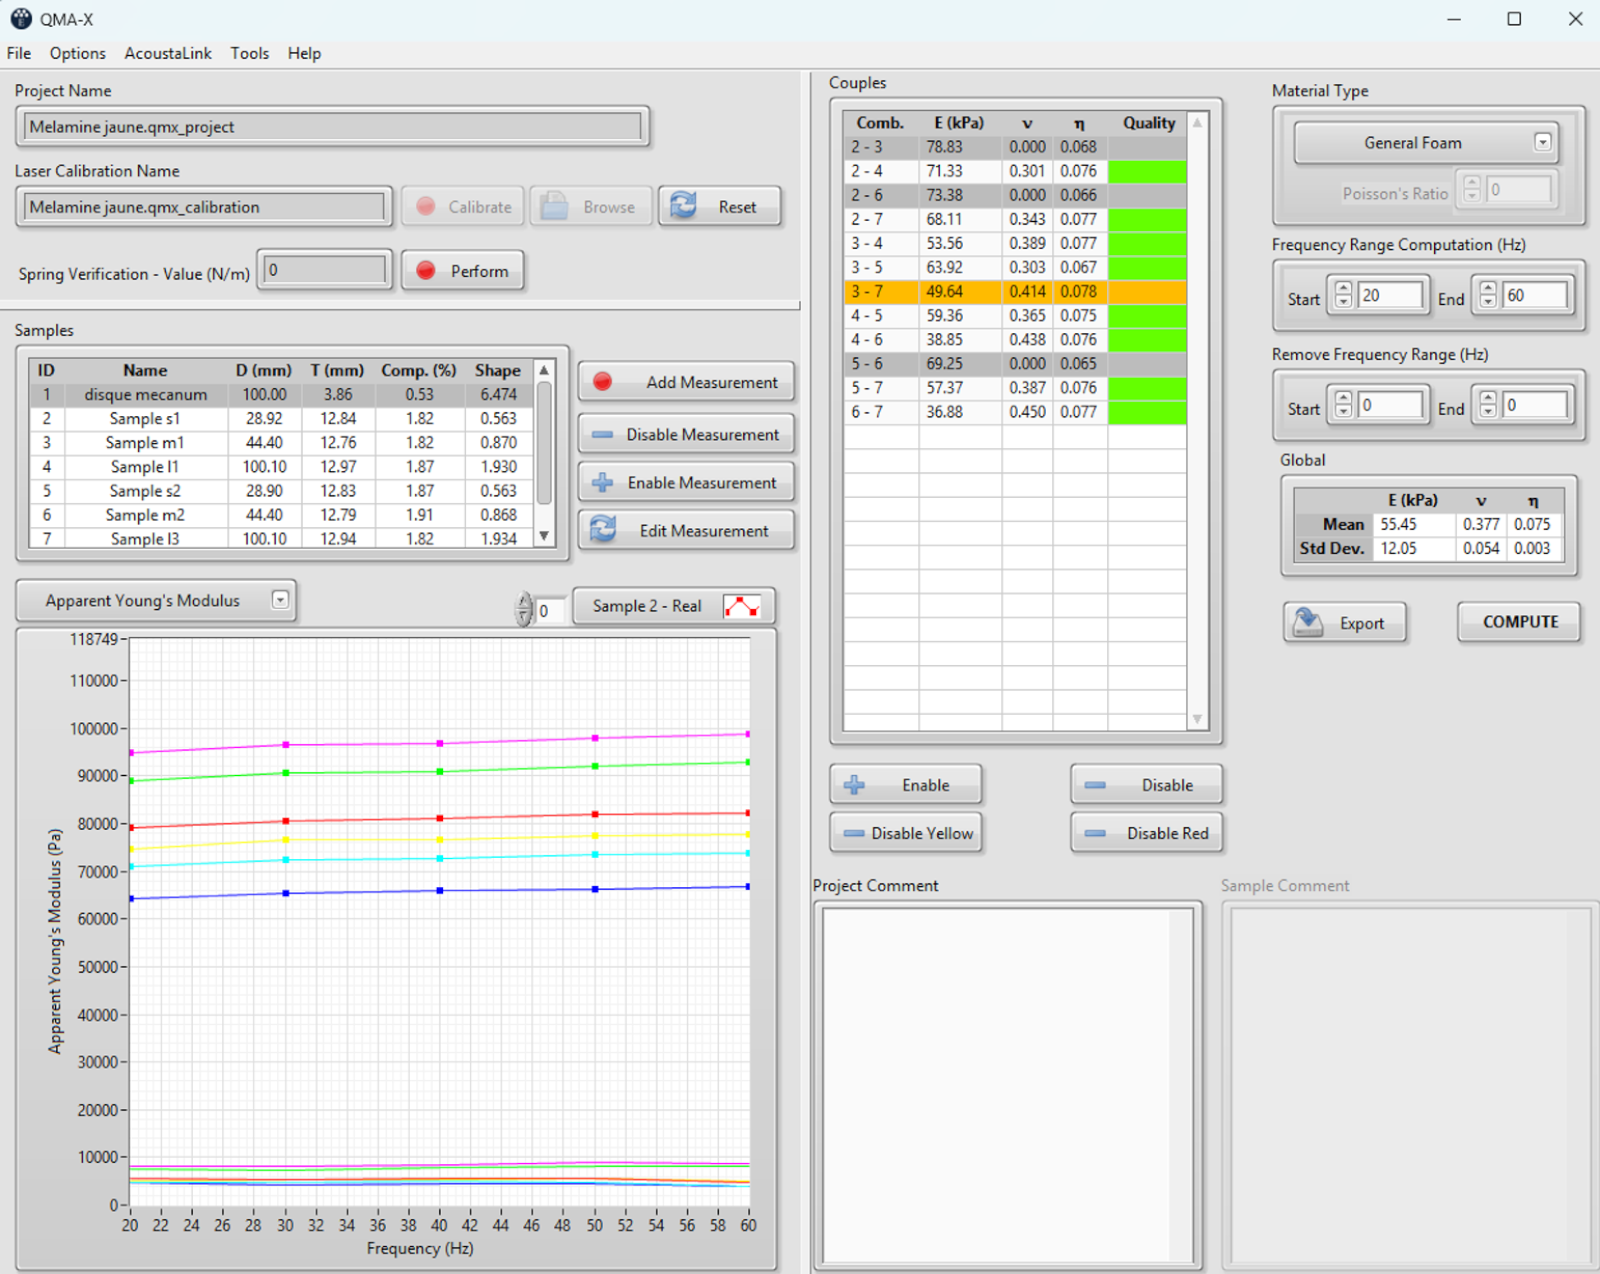The image size is (1600, 1274).
Task: Select the Sample s2 row
Action: coord(282,490)
